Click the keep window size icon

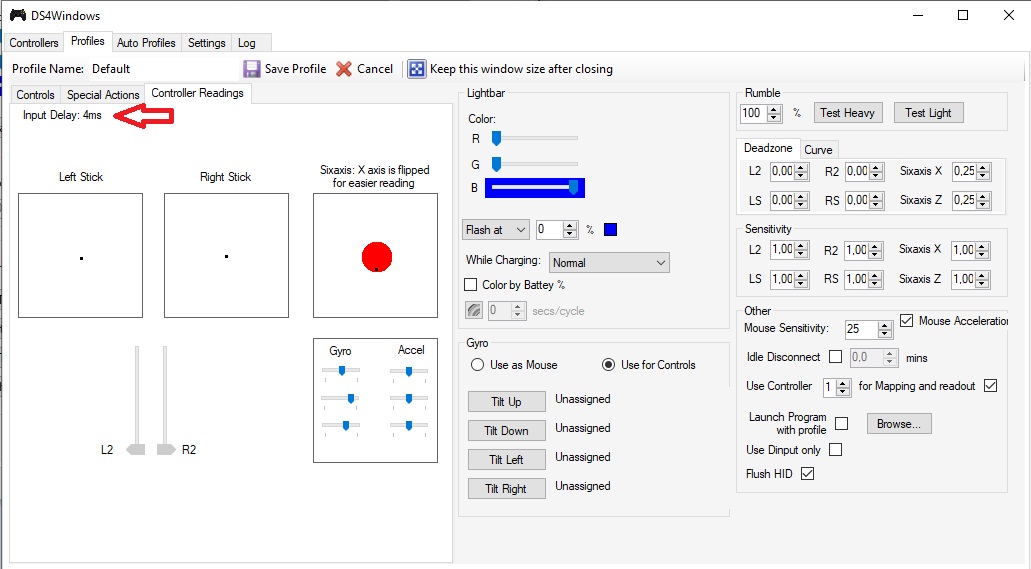pyautogui.click(x=416, y=69)
